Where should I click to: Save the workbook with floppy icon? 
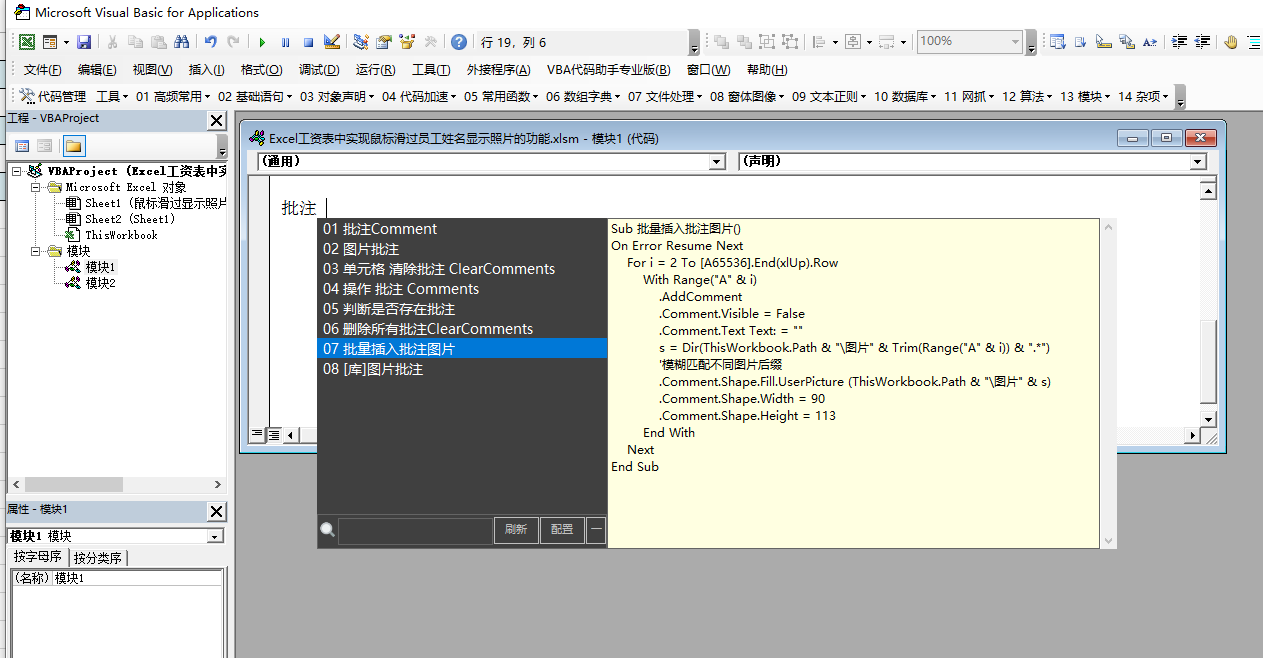(x=84, y=42)
